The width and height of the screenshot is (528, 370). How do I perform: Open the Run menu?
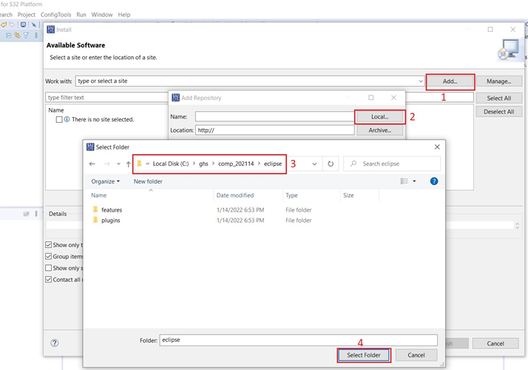pos(81,15)
